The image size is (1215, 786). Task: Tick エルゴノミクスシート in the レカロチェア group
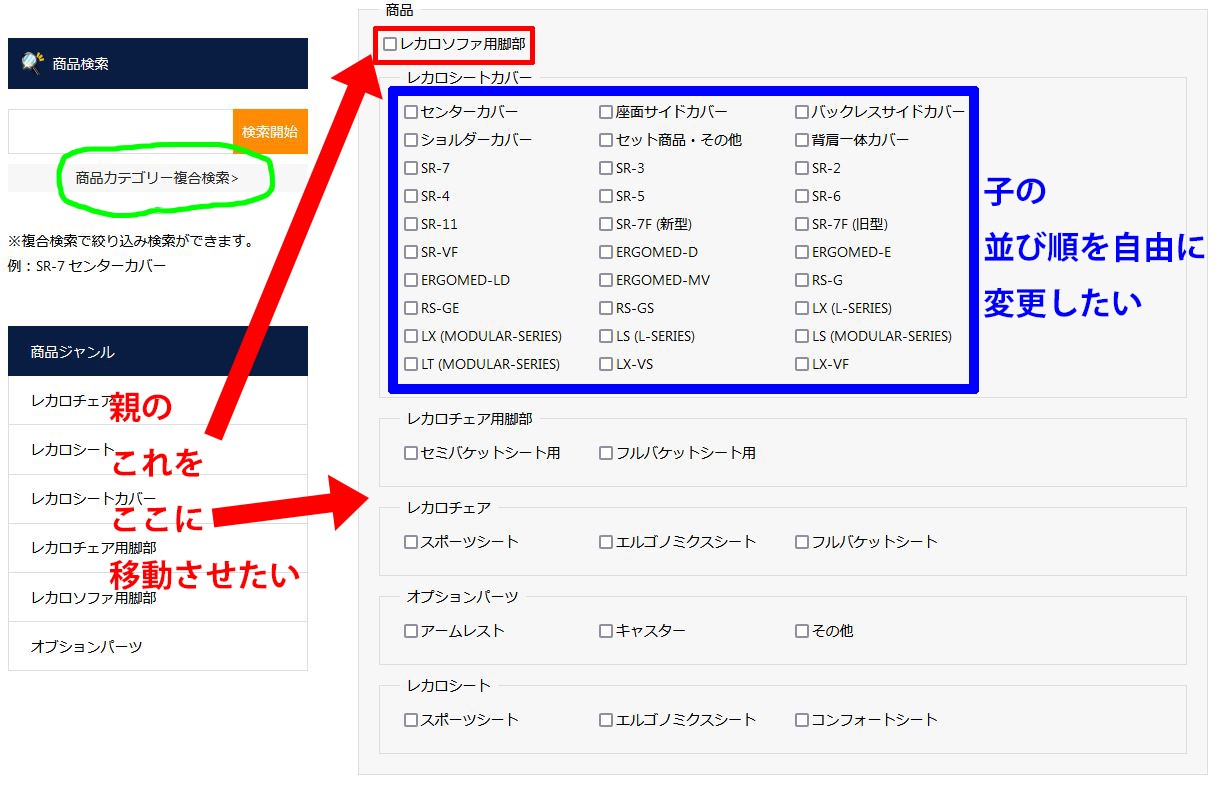(606, 542)
